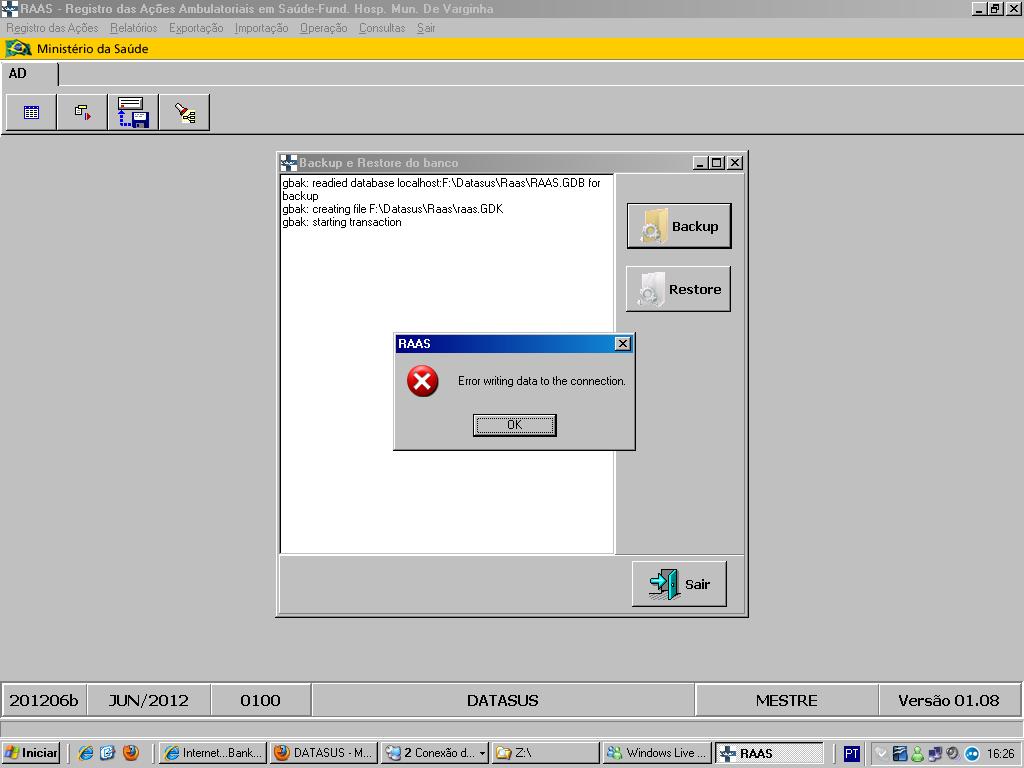Launch Firefox from quick launch bar

pyautogui.click(x=131, y=753)
